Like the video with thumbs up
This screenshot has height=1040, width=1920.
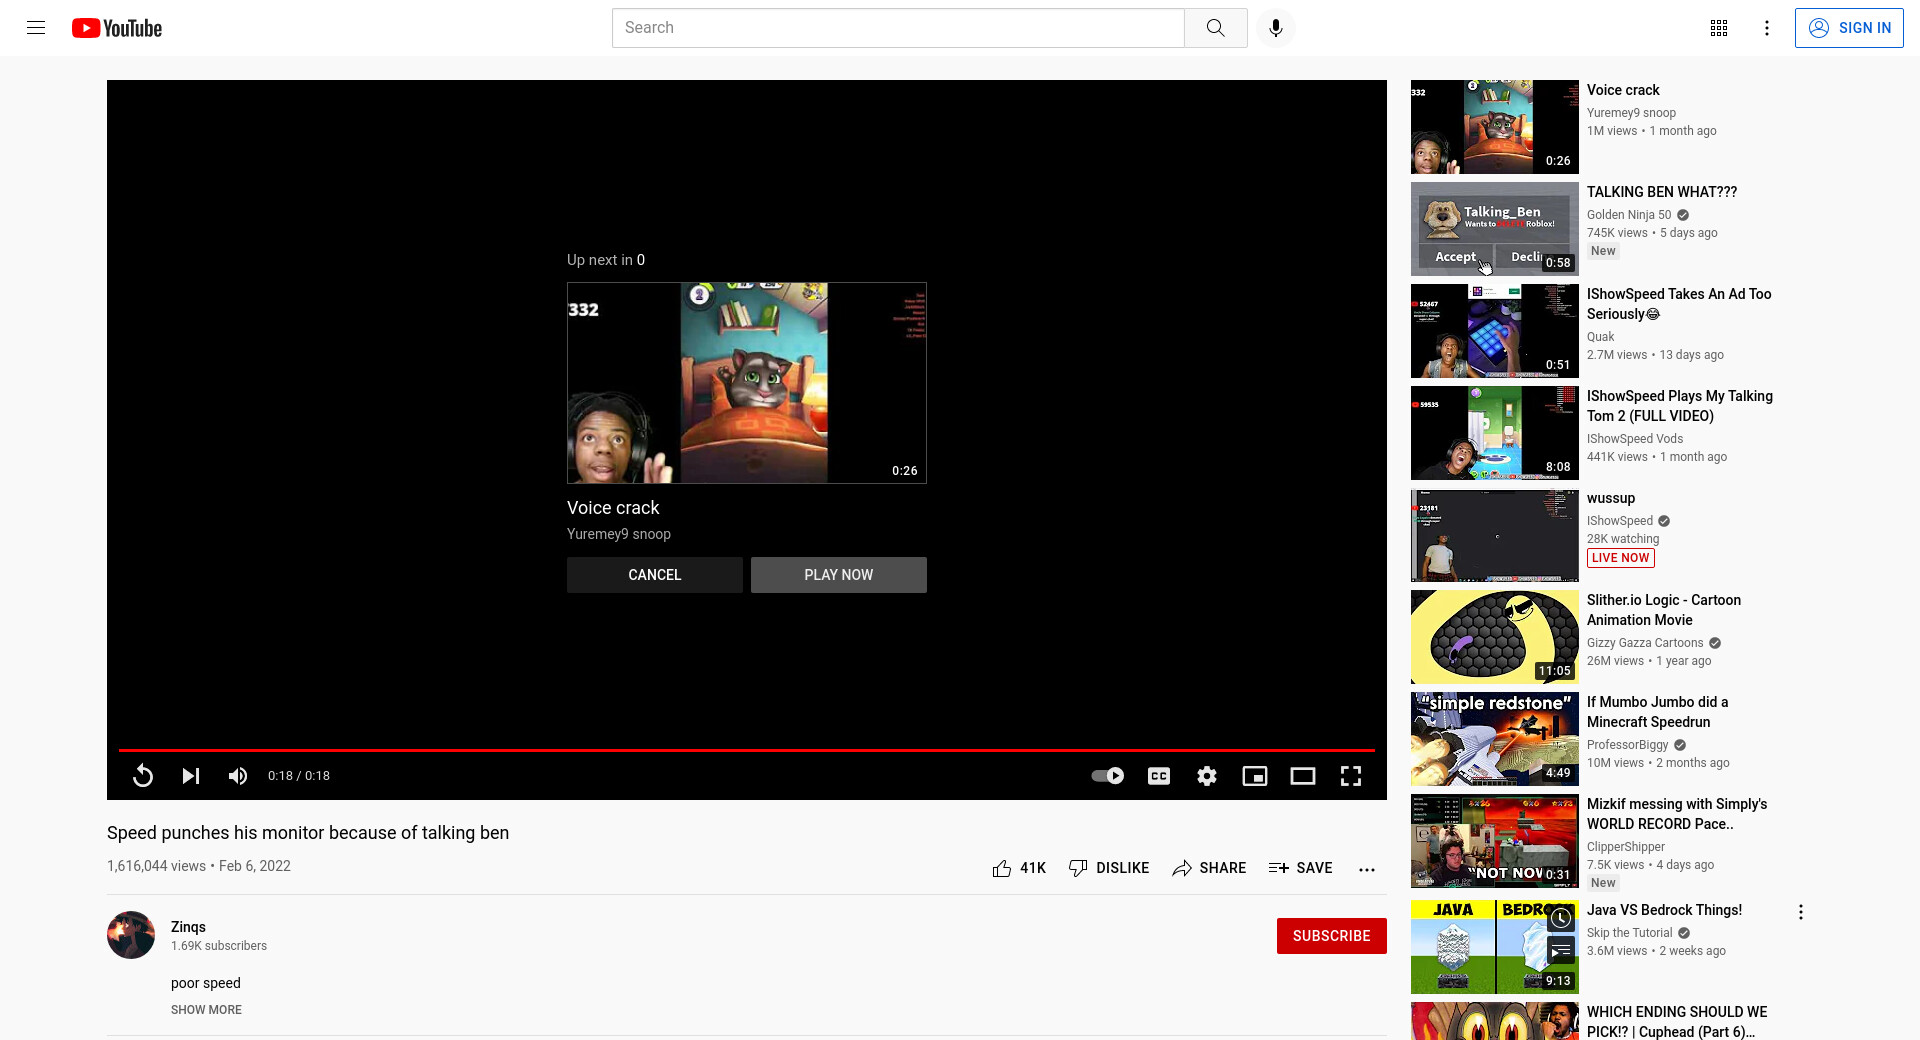click(1019, 868)
